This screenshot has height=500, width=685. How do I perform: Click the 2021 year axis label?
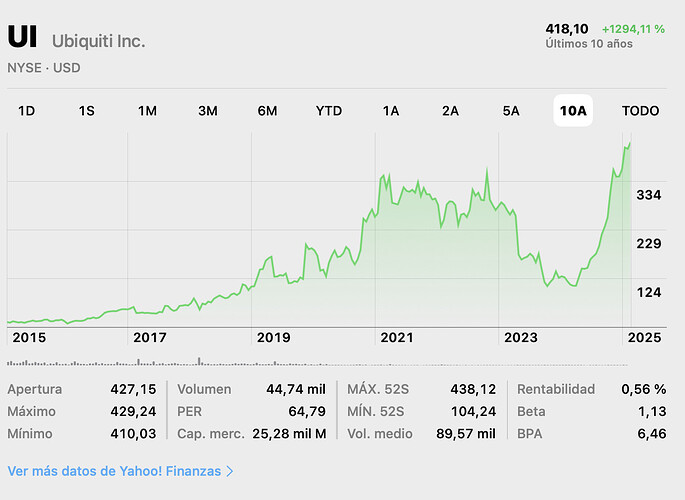tap(397, 338)
